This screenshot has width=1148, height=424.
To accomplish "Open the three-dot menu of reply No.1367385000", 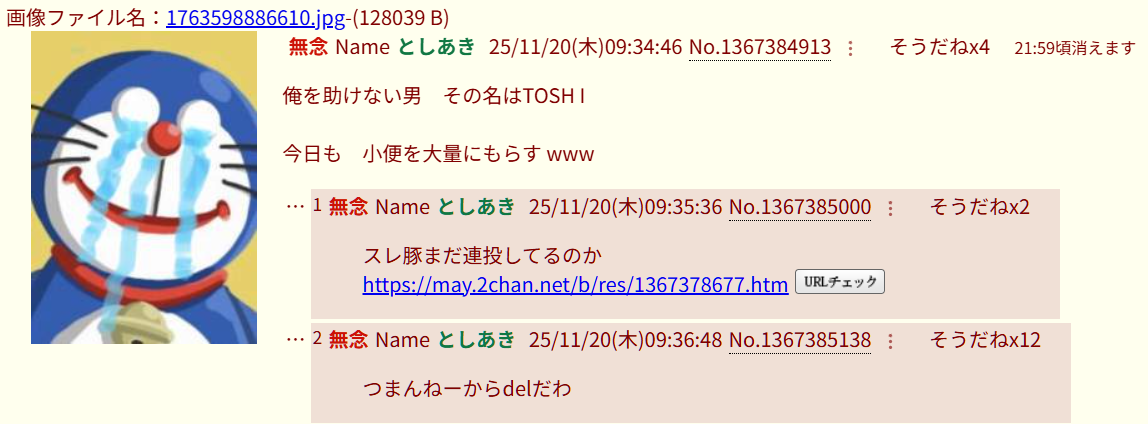I will pos(890,209).
